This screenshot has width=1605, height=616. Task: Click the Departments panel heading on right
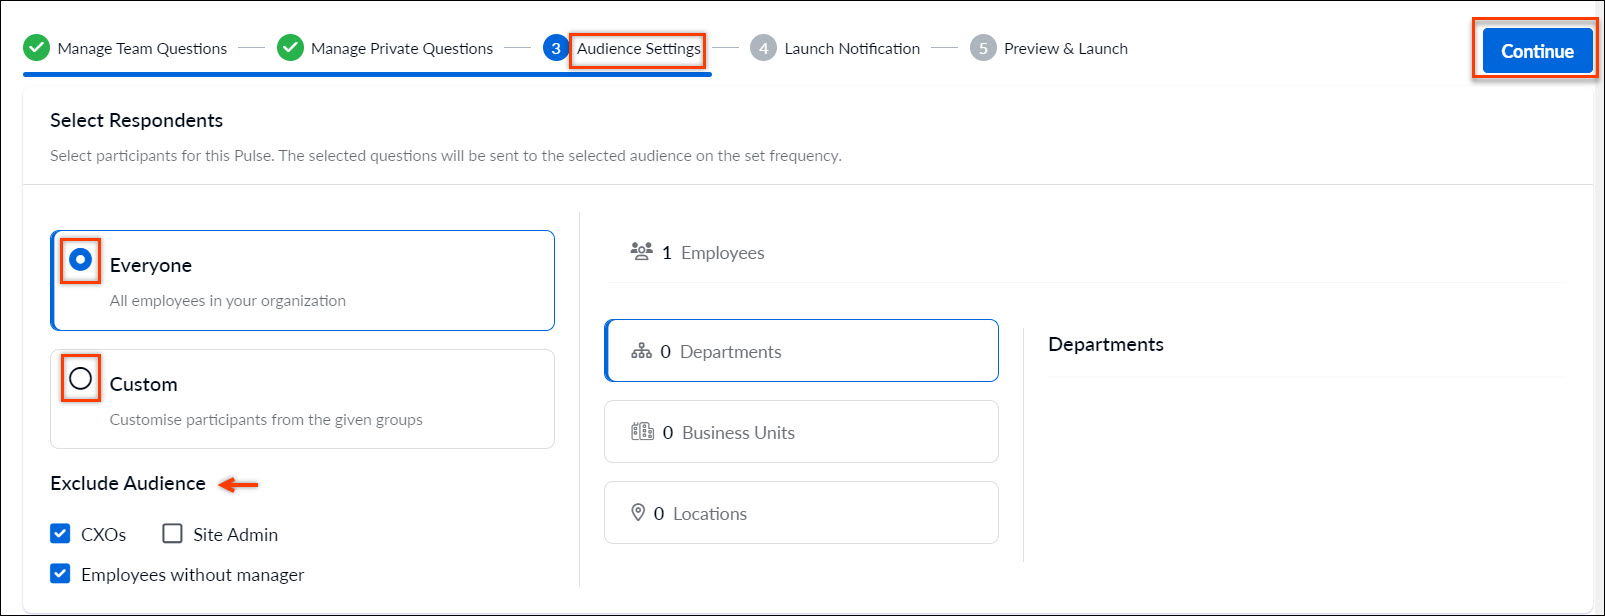(x=1106, y=344)
